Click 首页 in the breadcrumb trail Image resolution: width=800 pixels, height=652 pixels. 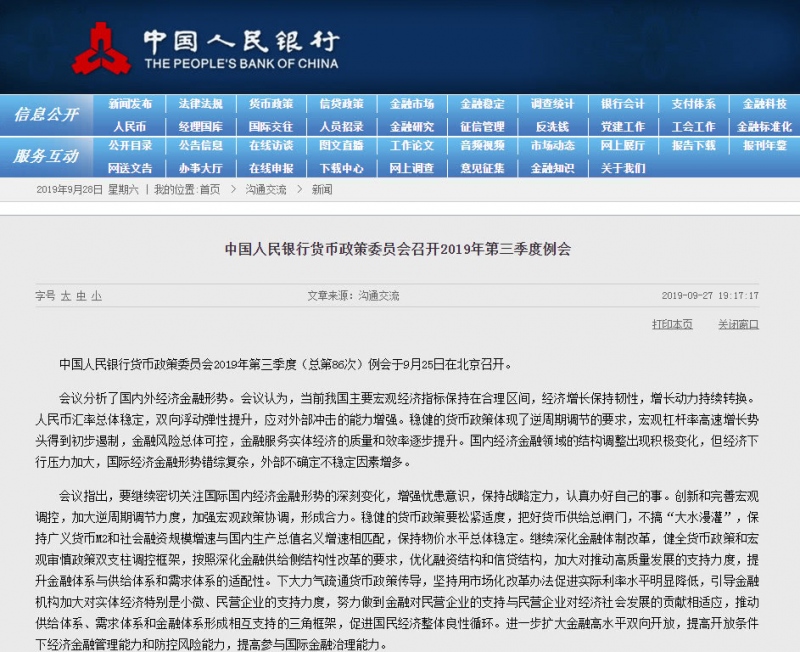tap(209, 189)
